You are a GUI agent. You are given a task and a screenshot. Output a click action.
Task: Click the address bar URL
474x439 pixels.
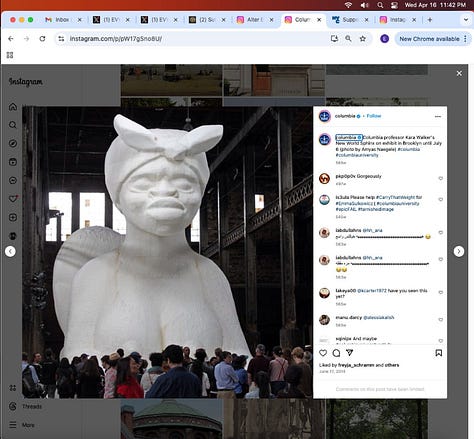116,39
